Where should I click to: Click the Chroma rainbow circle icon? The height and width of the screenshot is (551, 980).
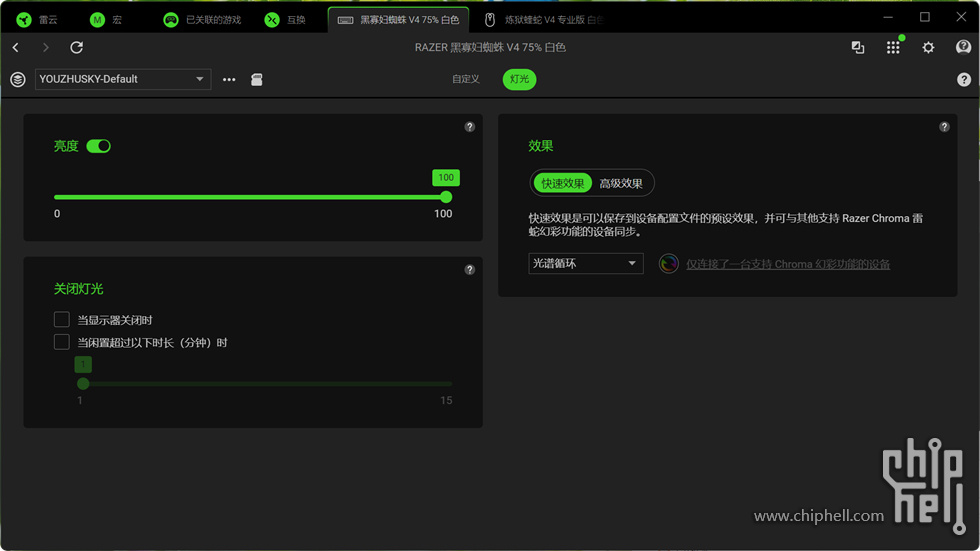668,264
